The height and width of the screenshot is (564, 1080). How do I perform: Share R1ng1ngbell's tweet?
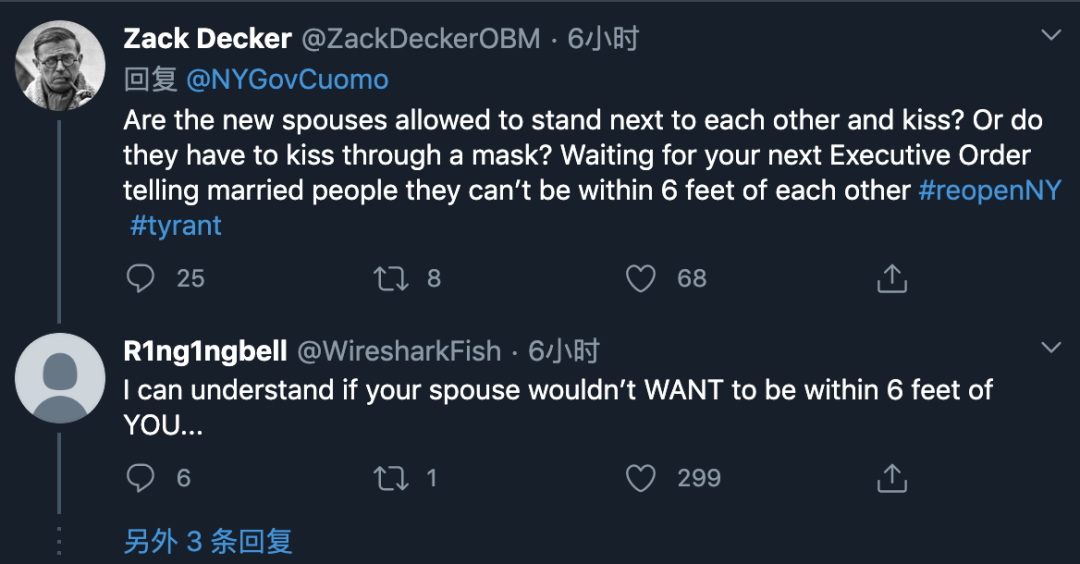tap(891, 479)
